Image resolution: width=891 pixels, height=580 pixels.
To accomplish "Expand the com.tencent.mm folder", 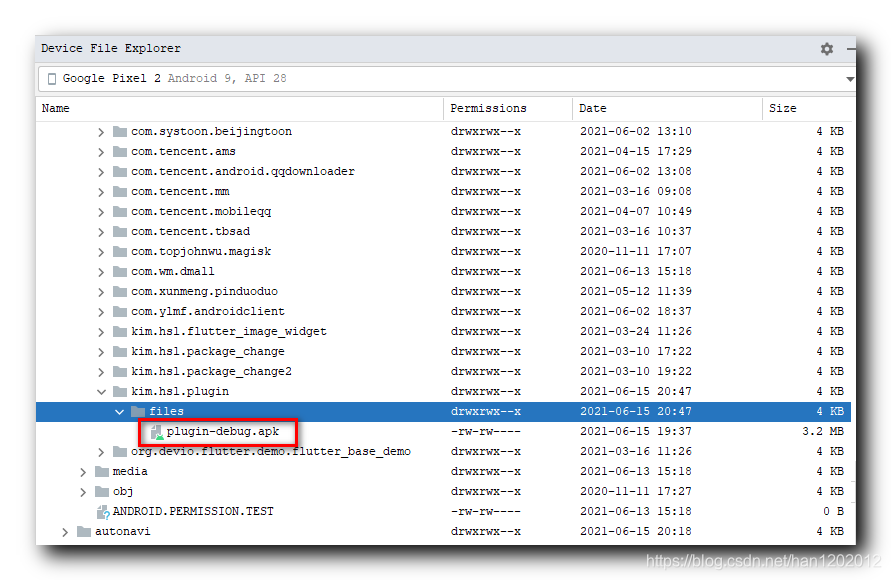I will pos(101,192).
